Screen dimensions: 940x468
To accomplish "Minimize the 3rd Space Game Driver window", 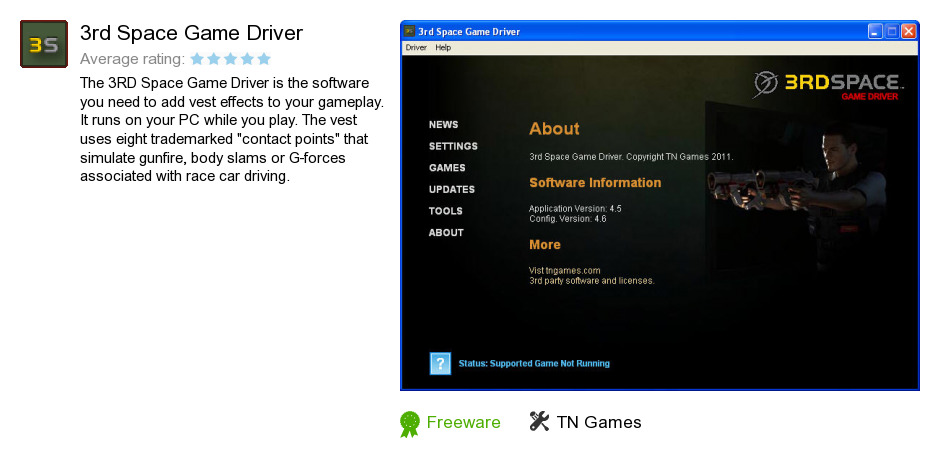I will (x=875, y=31).
